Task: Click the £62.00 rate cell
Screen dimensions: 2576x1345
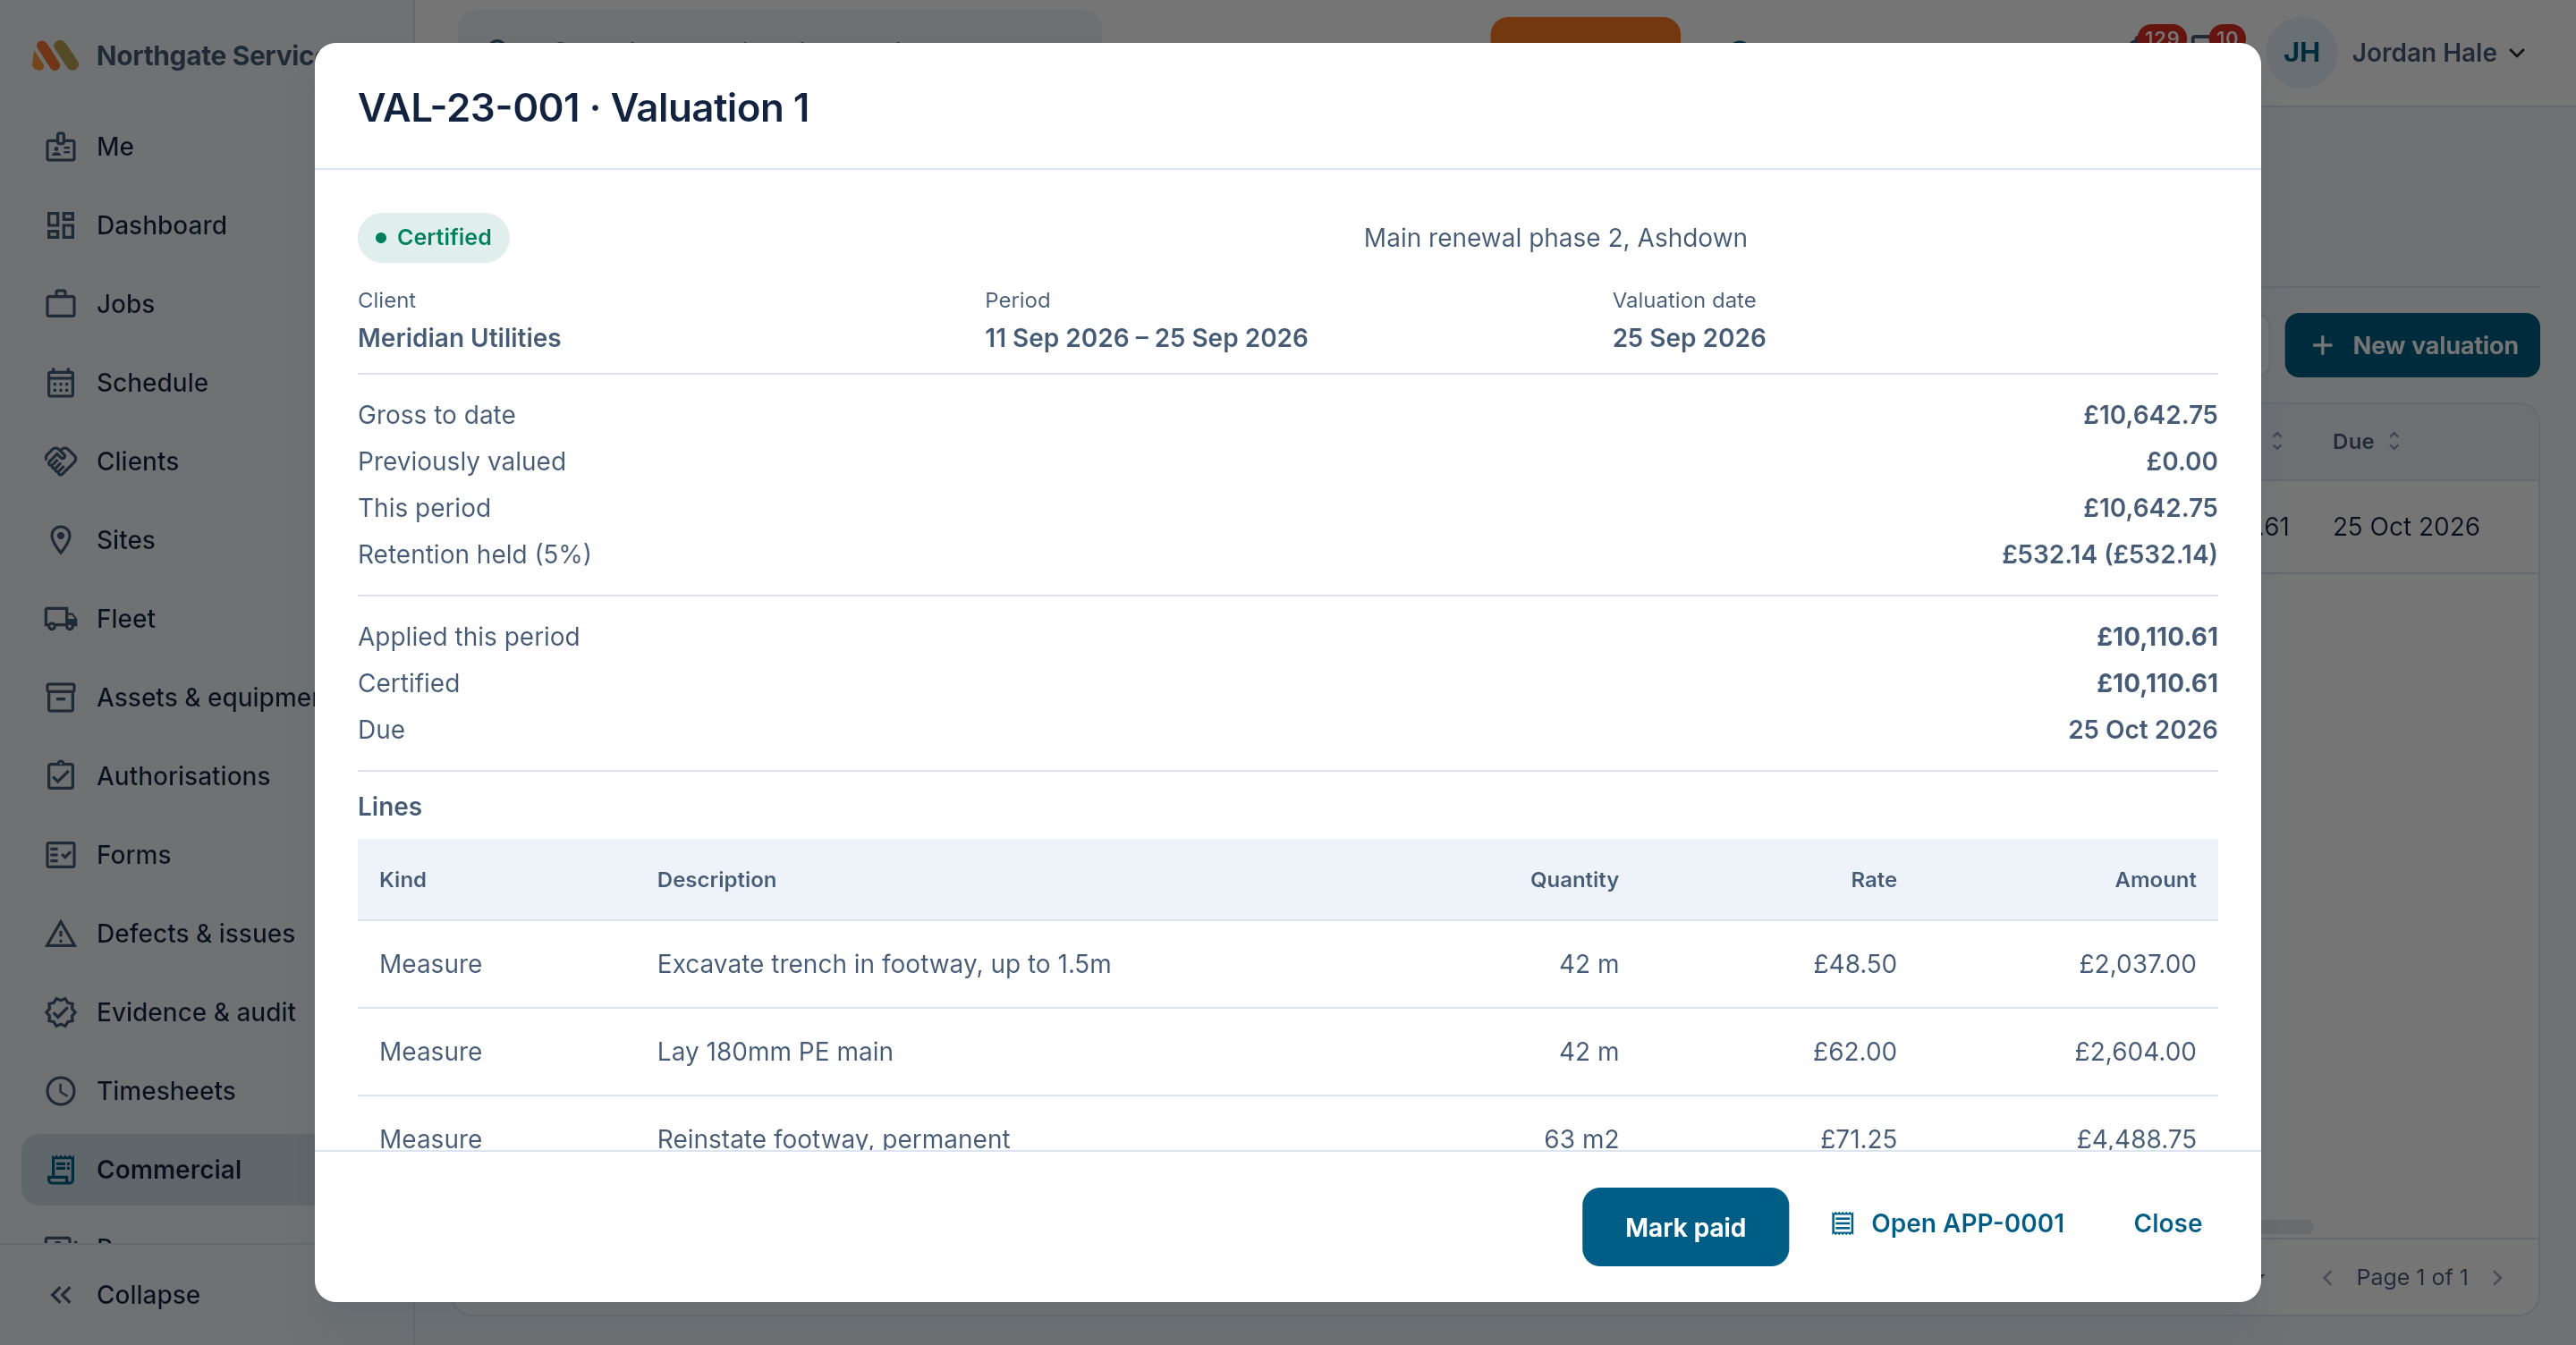Action: (1854, 1052)
